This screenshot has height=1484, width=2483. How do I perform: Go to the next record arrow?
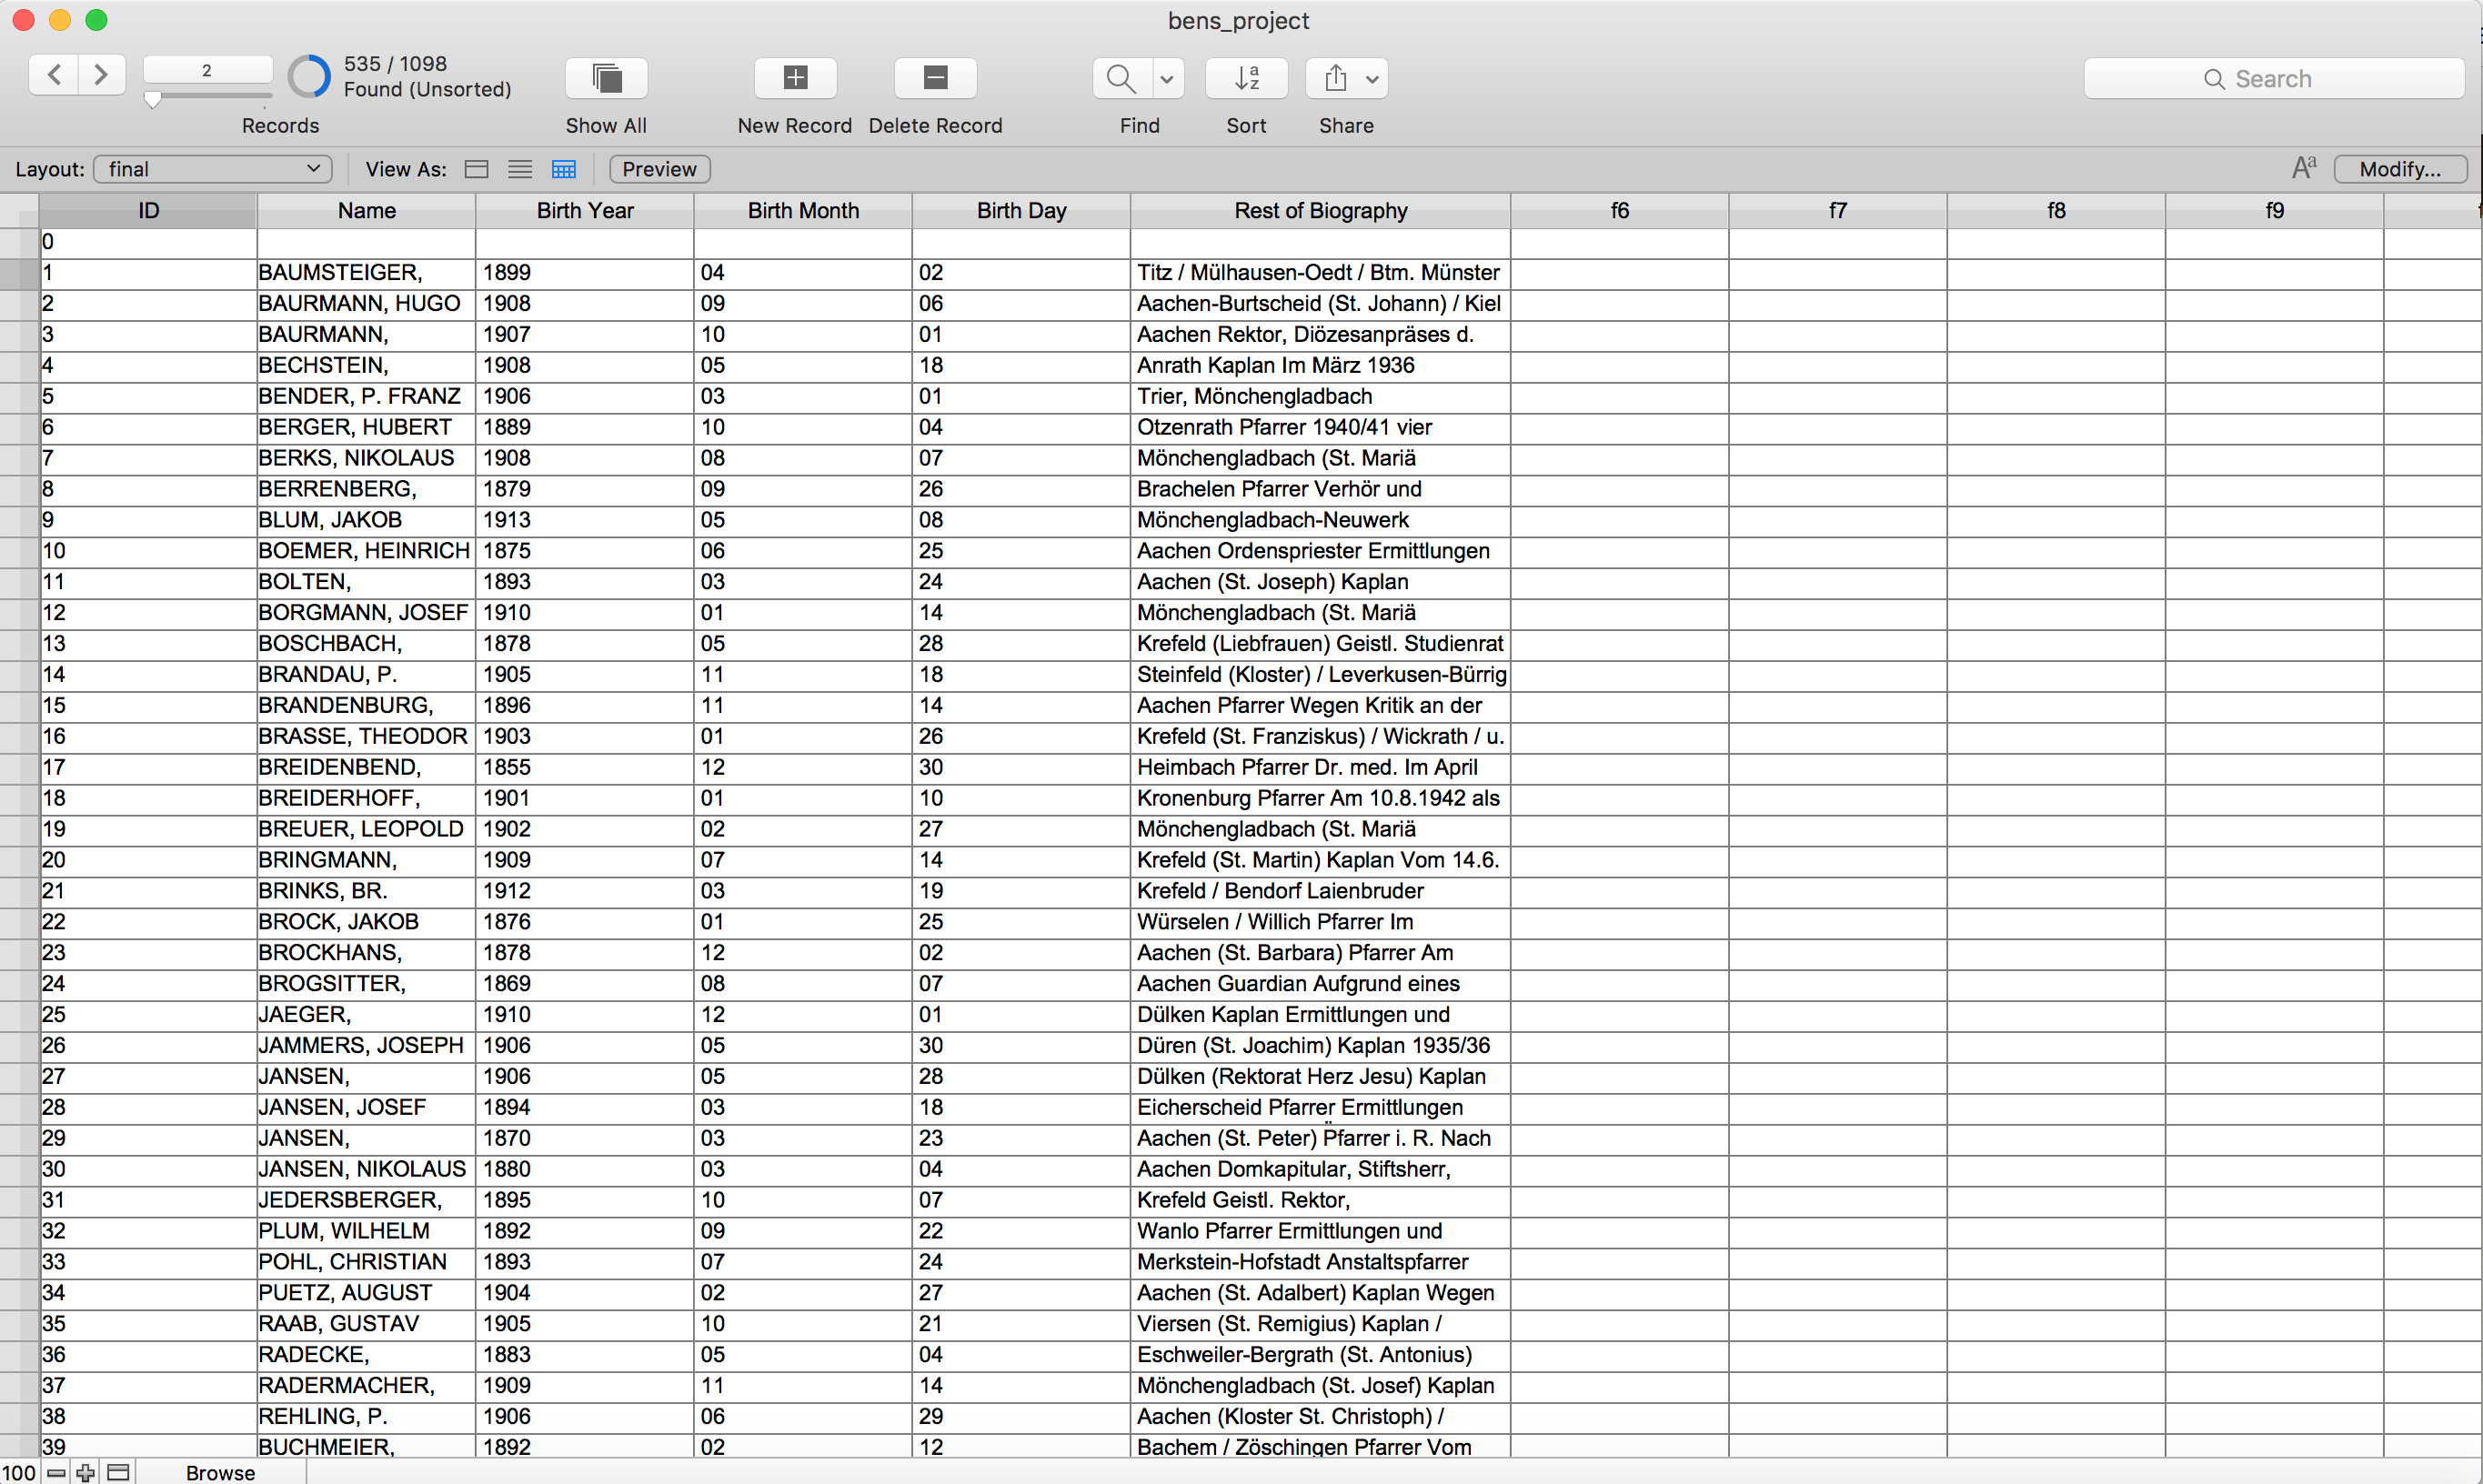[100, 75]
